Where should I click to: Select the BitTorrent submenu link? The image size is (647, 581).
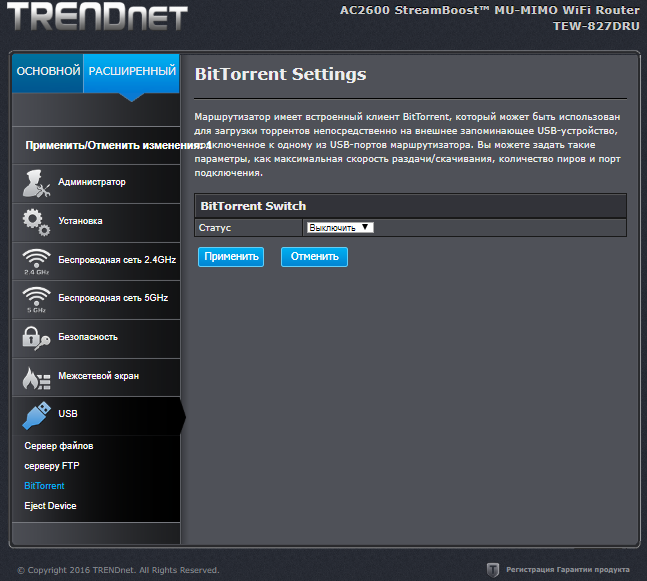[x=44, y=486]
